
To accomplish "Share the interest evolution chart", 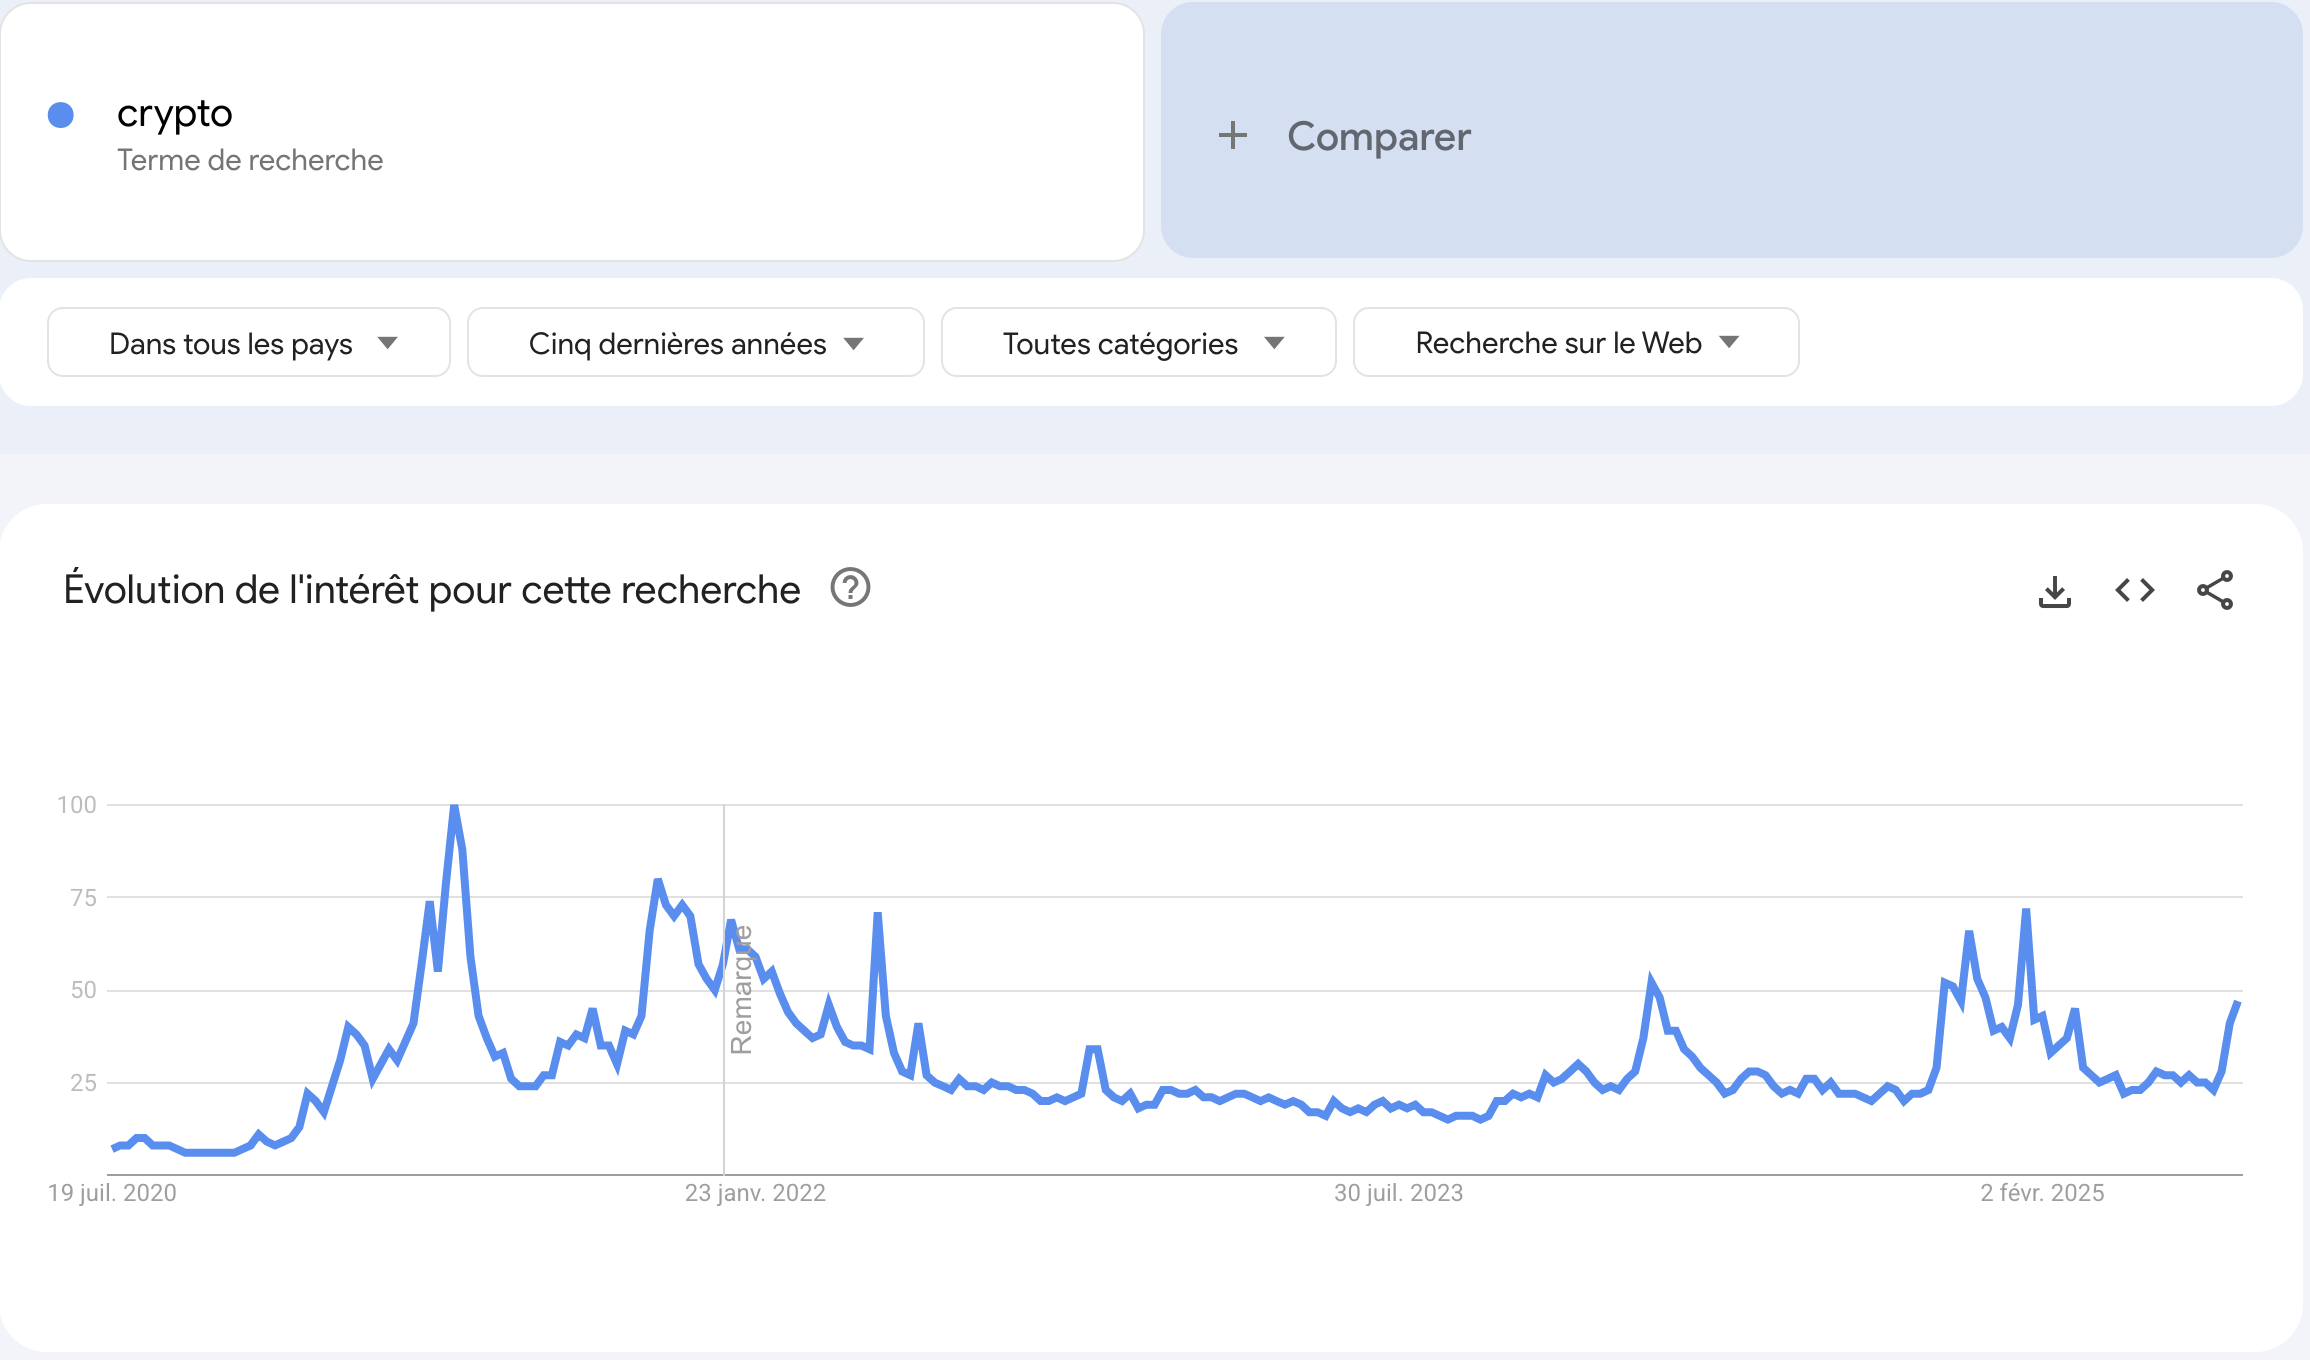I will point(2216,590).
